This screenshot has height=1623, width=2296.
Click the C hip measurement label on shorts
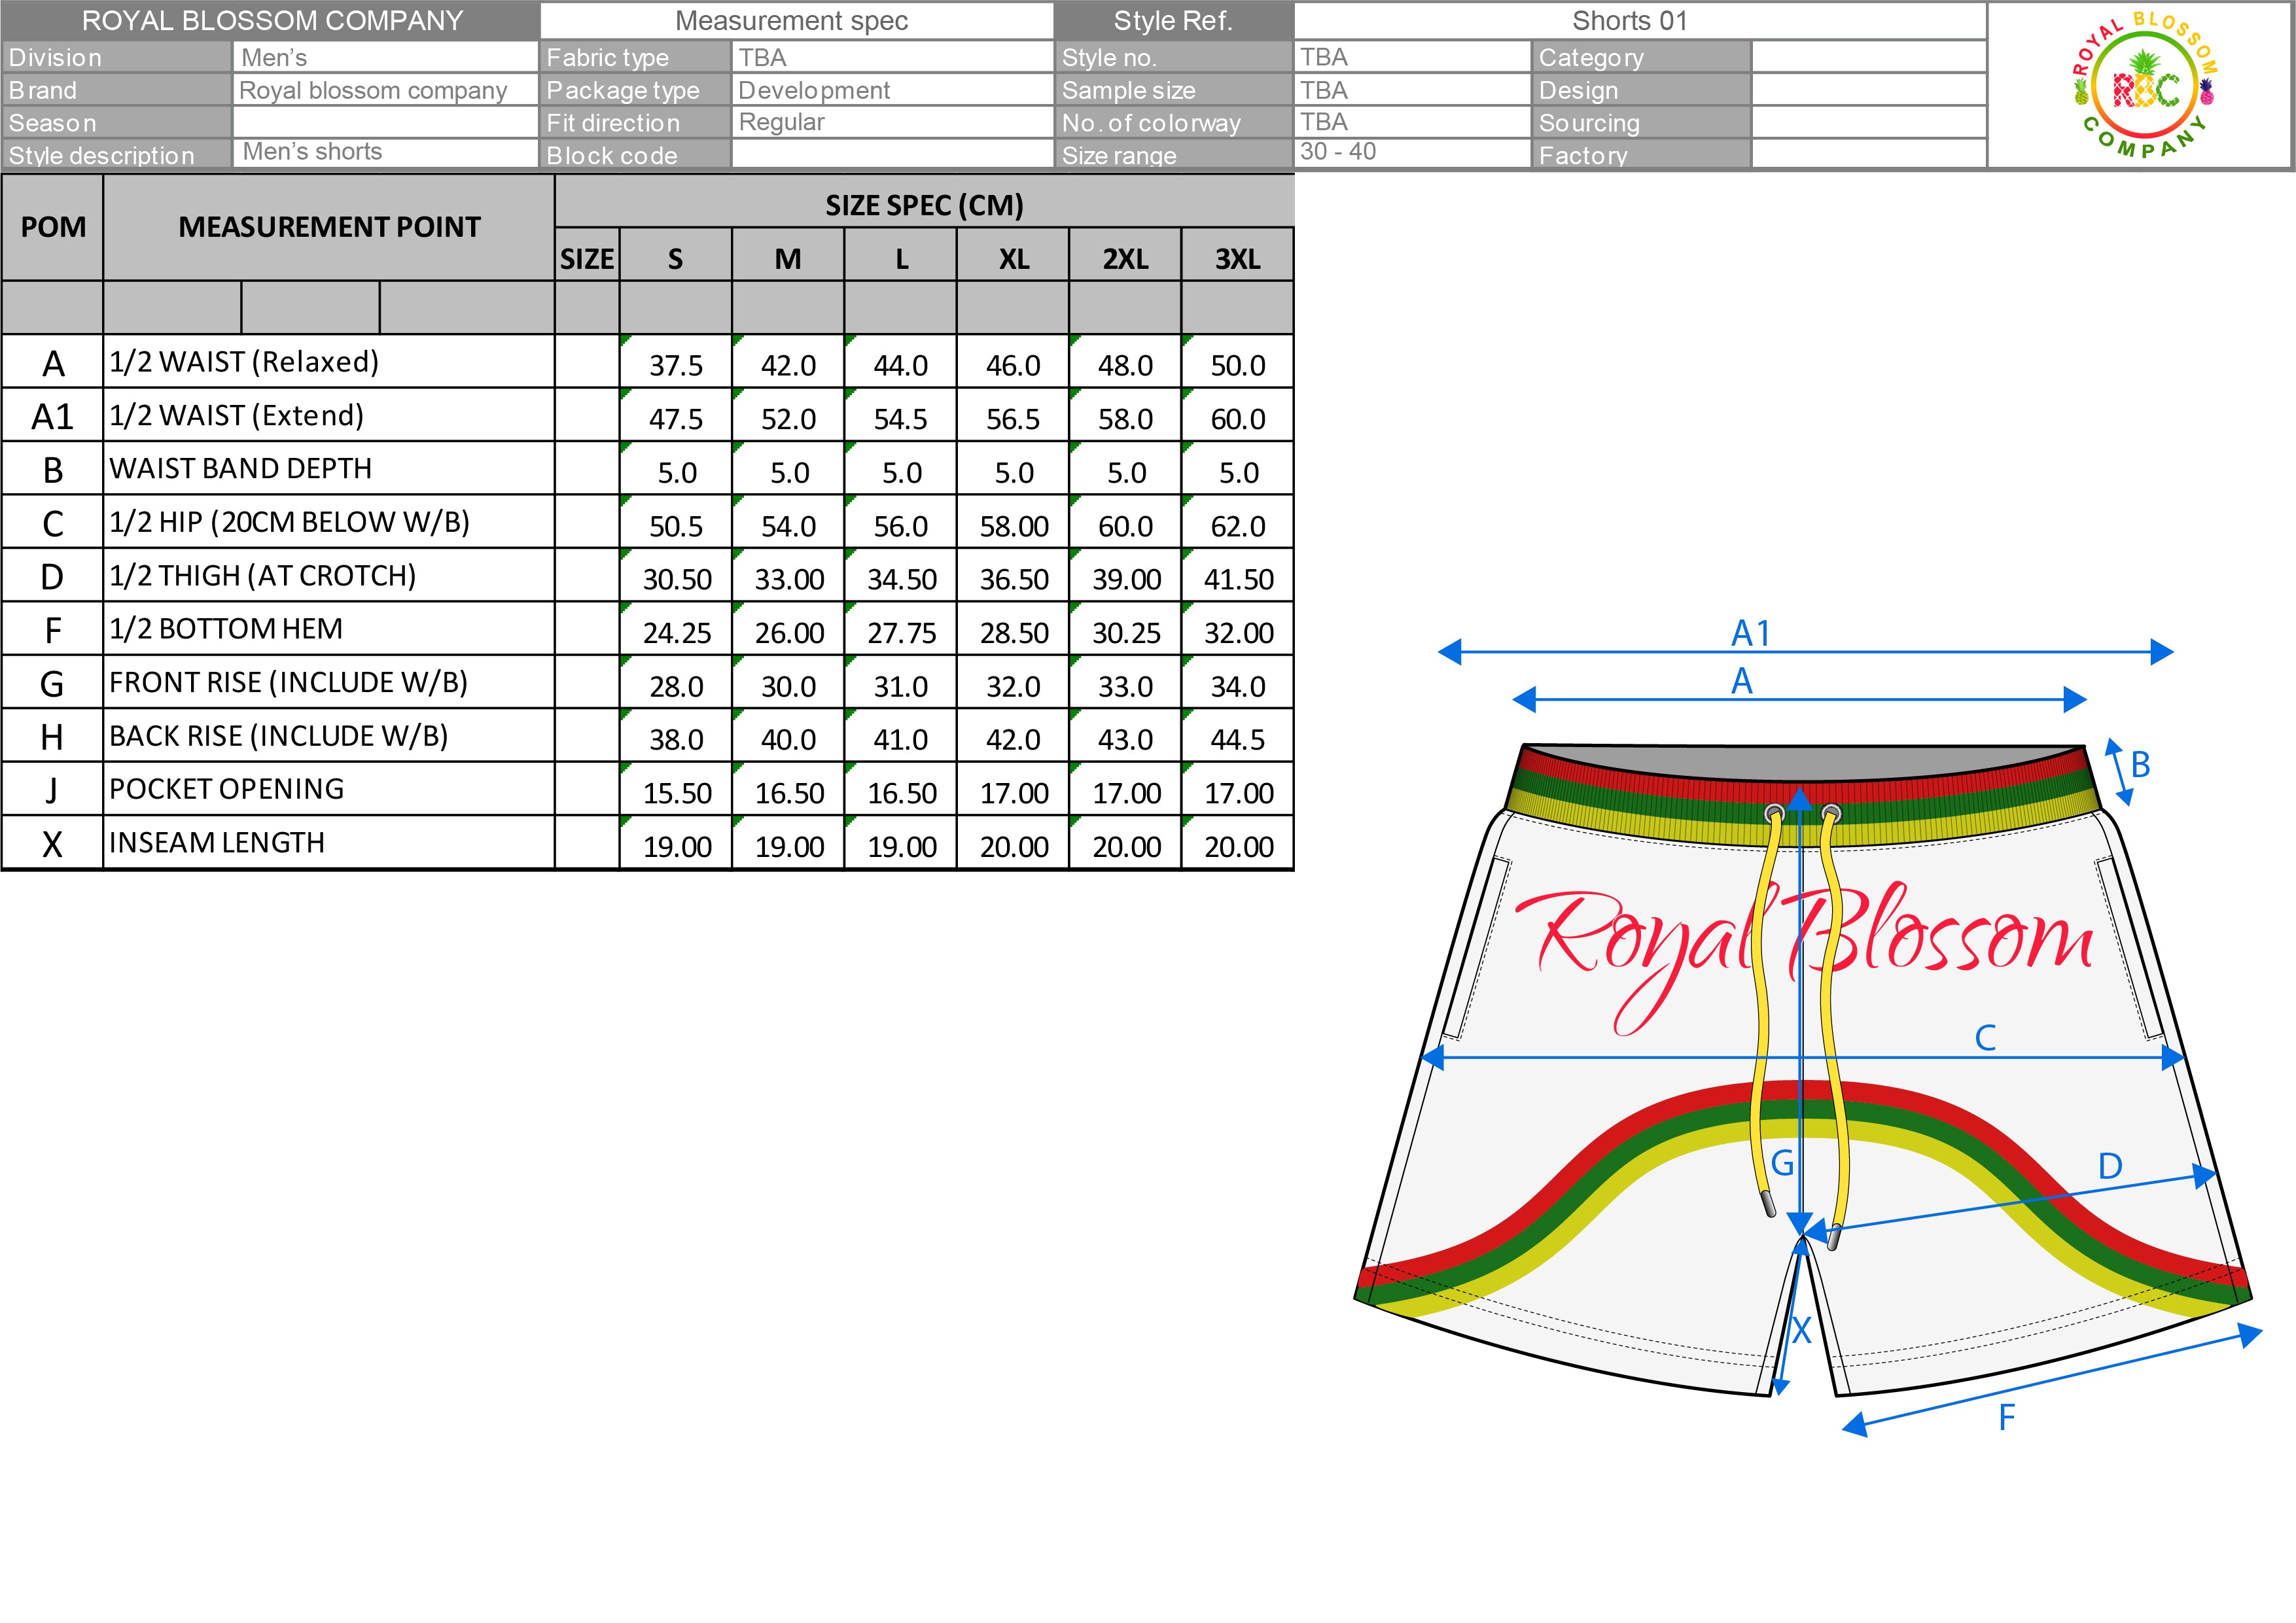(x=1985, y=1038)
